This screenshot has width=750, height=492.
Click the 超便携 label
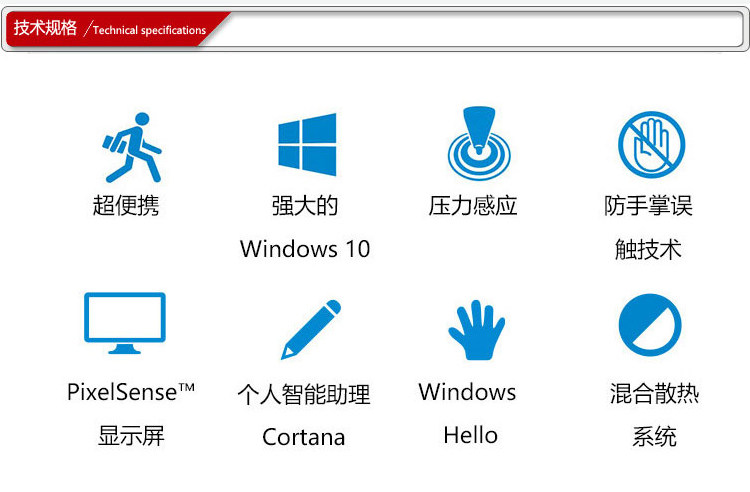tap(126, 206)
